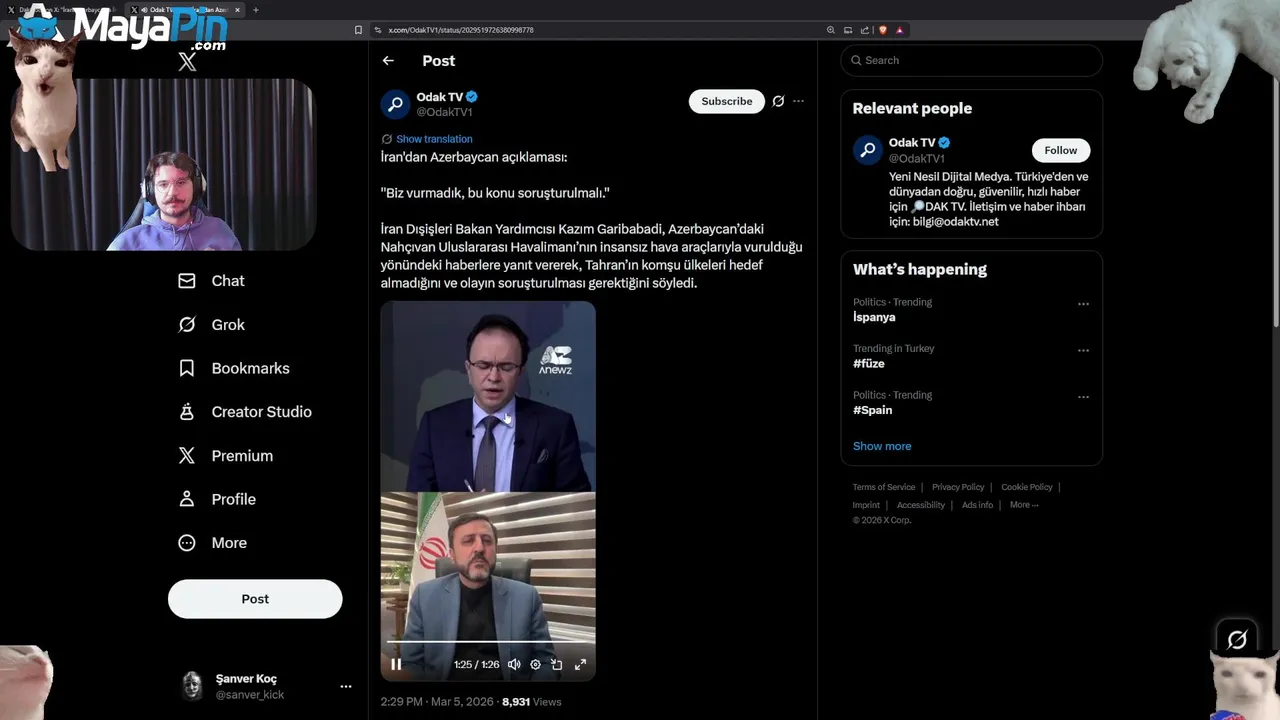The height and width of the screenshot is (720, 1280).
Task: Open video settings gear icon
Action: coord(536,664)
